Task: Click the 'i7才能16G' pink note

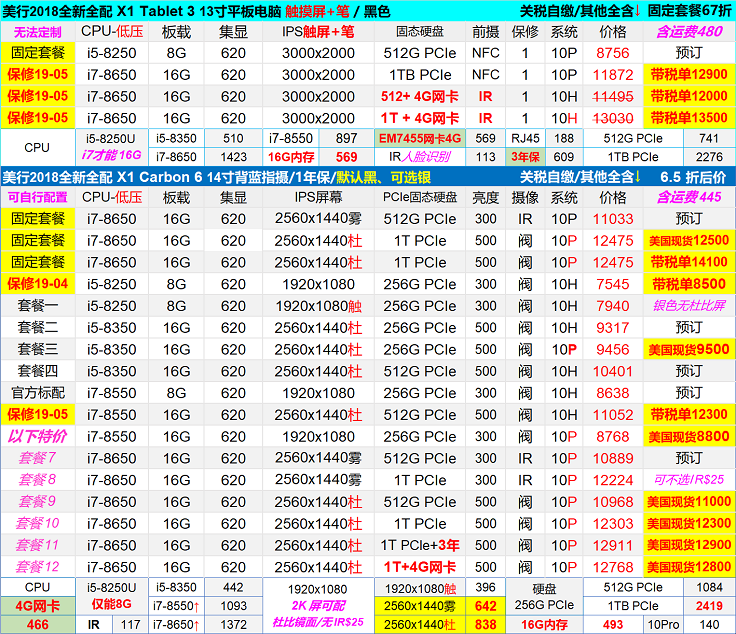Action: [x=111, y=155]
